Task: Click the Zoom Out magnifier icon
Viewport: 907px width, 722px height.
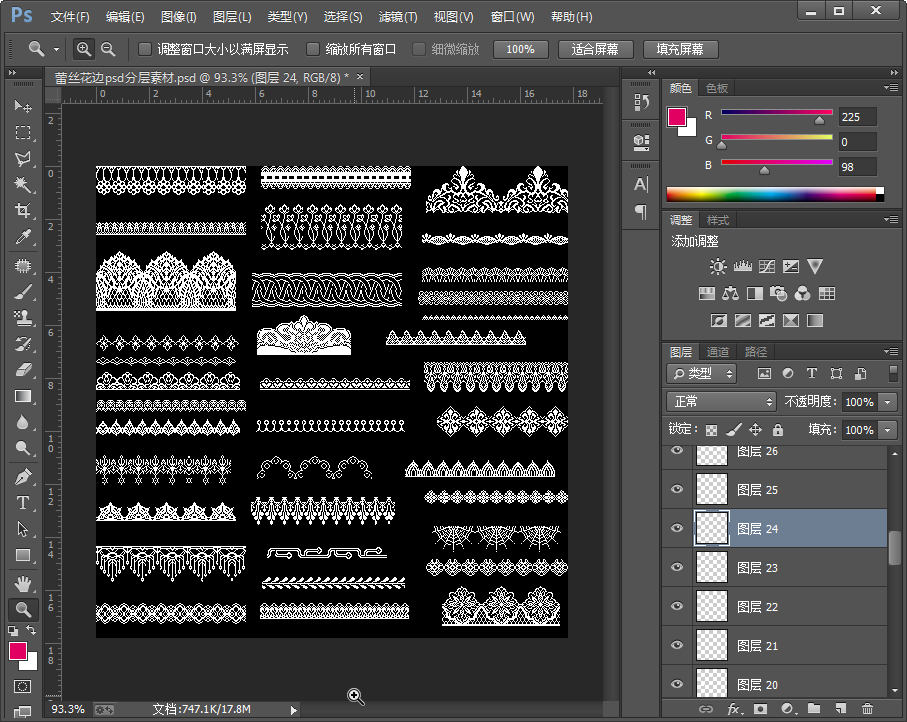Action: click(x=108, y=49)
